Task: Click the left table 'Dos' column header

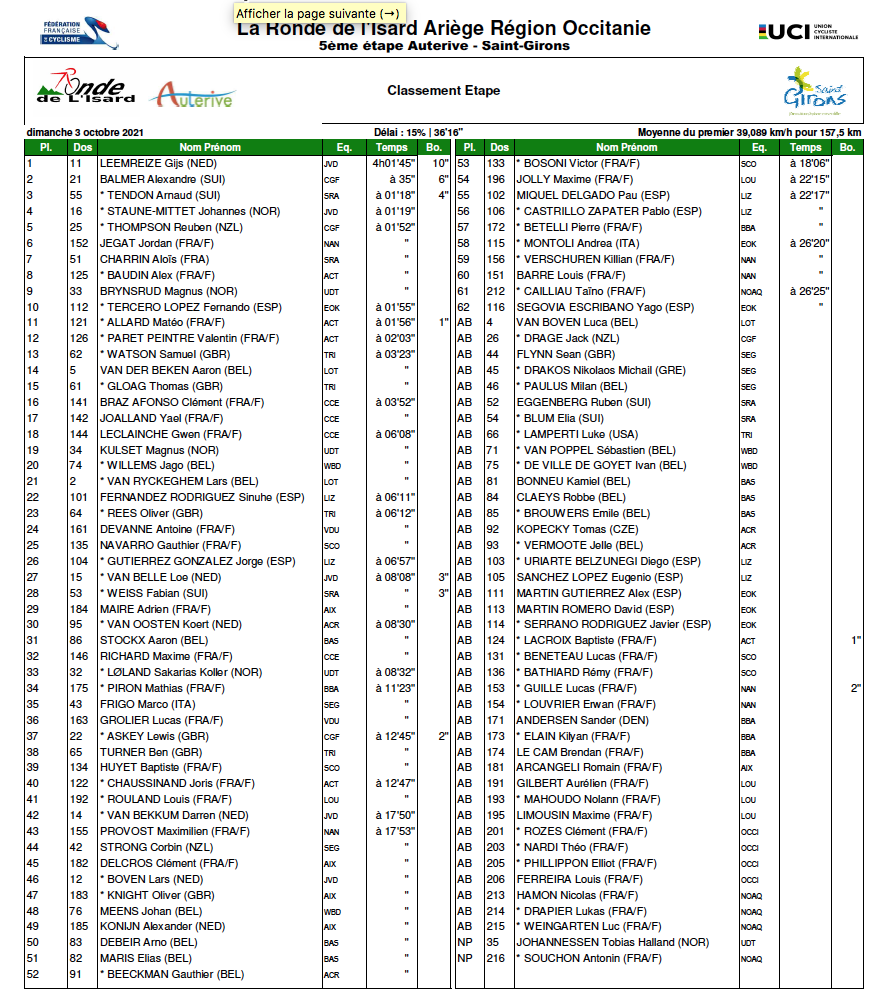Action: click(x=83, y=148)
